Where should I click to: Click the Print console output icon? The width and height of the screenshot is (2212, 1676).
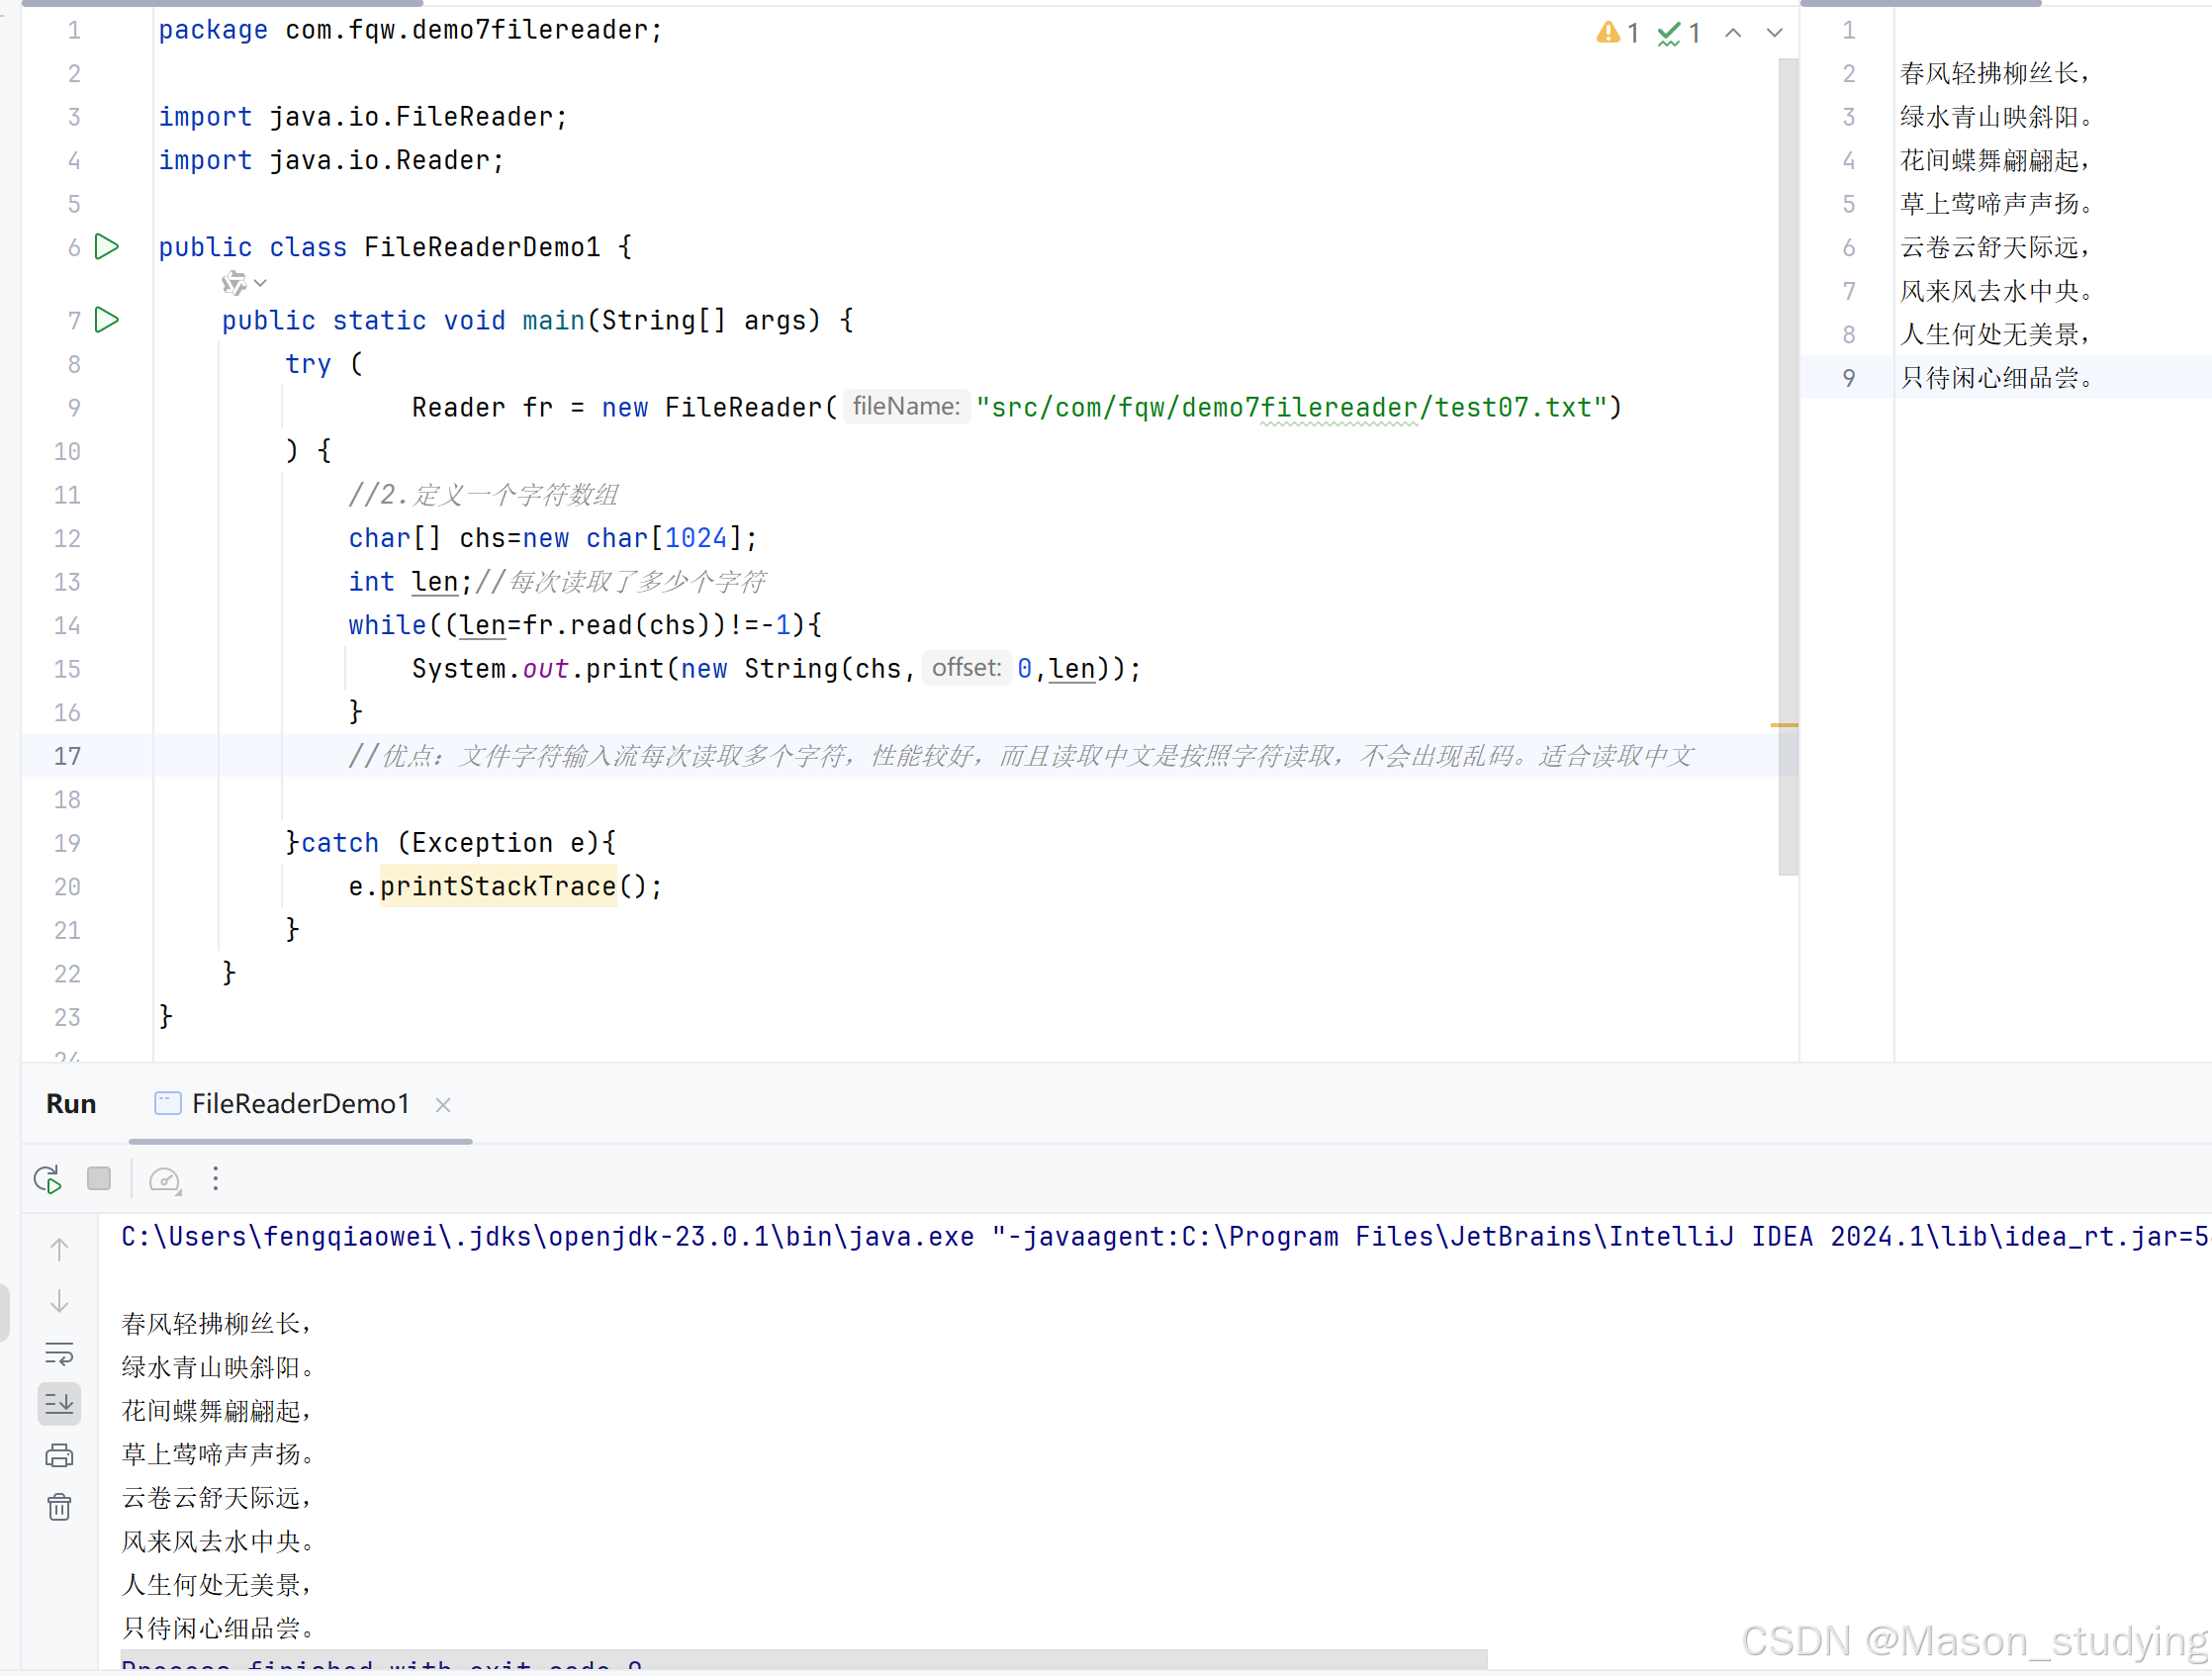click(59, 1456)
